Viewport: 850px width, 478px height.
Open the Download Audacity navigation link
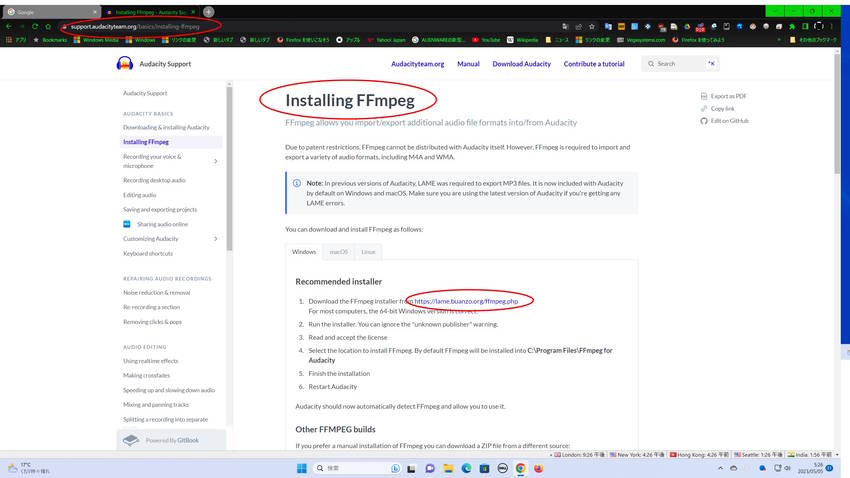[x=521, y=64]
